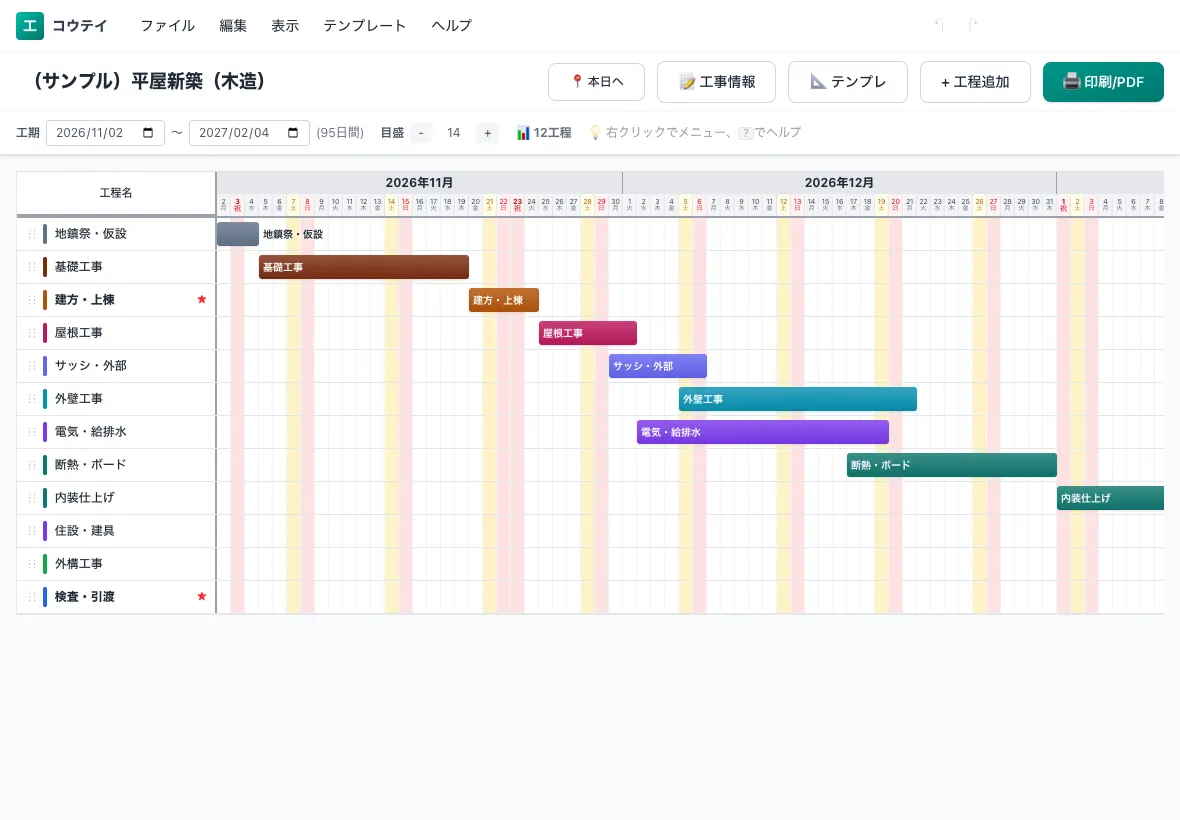The image size is (1180, 820).
Task: Click red star on 検査・引渡 row
Action: (202, 597)
